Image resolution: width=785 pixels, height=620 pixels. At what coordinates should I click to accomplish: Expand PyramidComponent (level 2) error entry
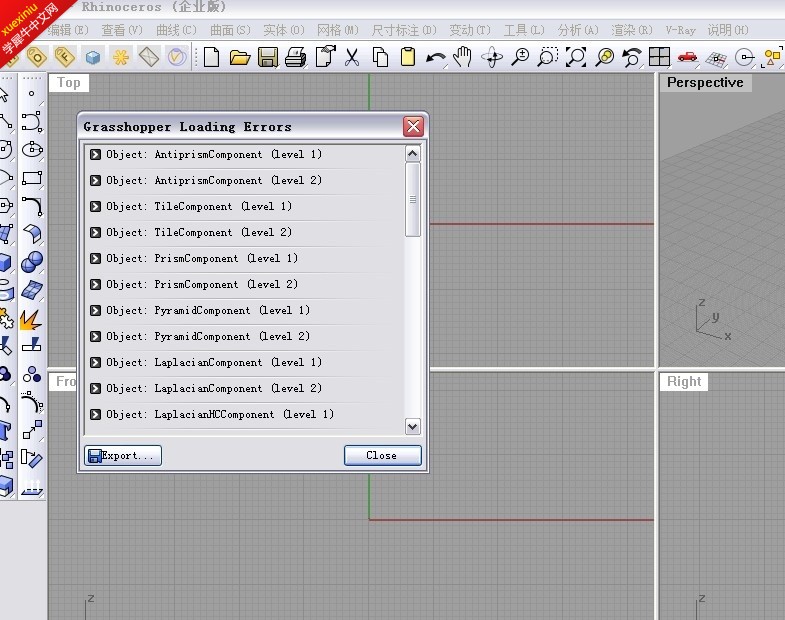95,337
